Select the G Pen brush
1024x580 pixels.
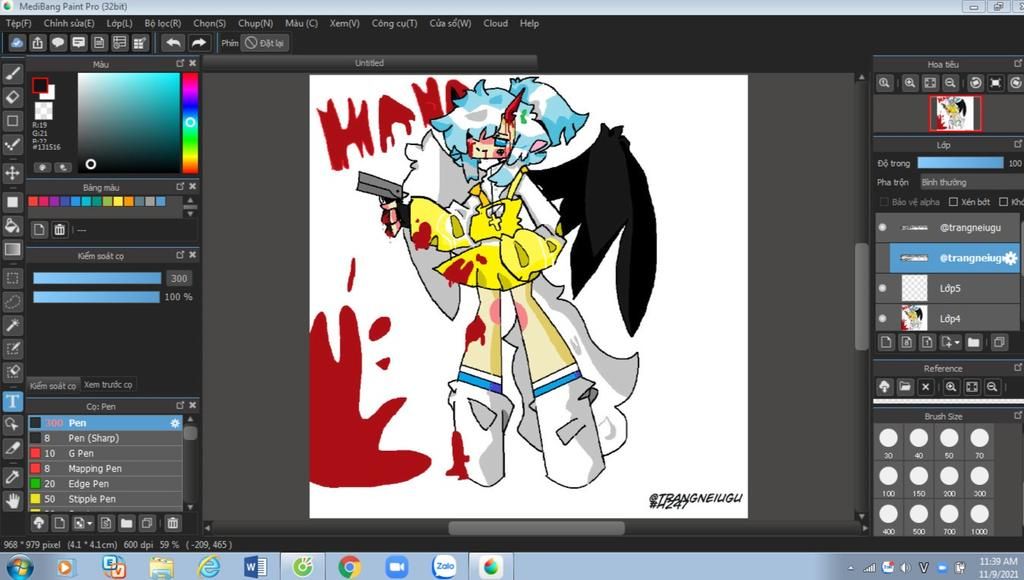(104, 453)
